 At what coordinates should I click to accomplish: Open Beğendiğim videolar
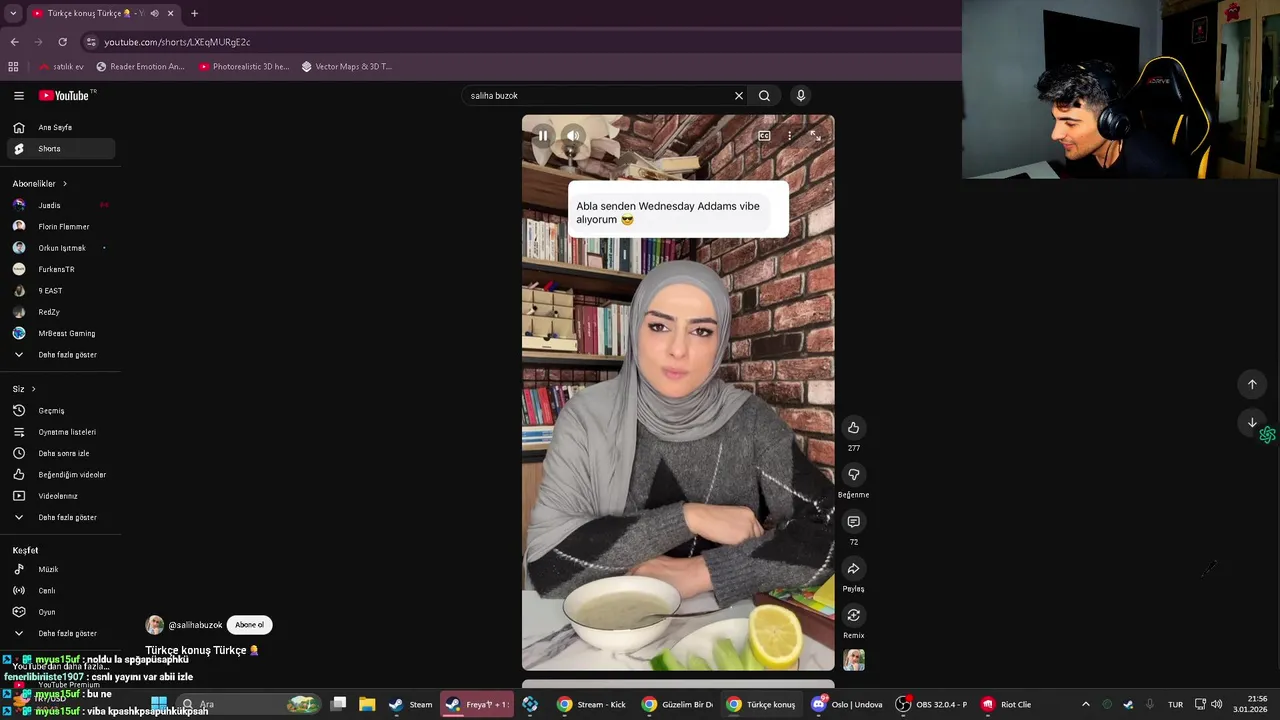pos(61,475)
